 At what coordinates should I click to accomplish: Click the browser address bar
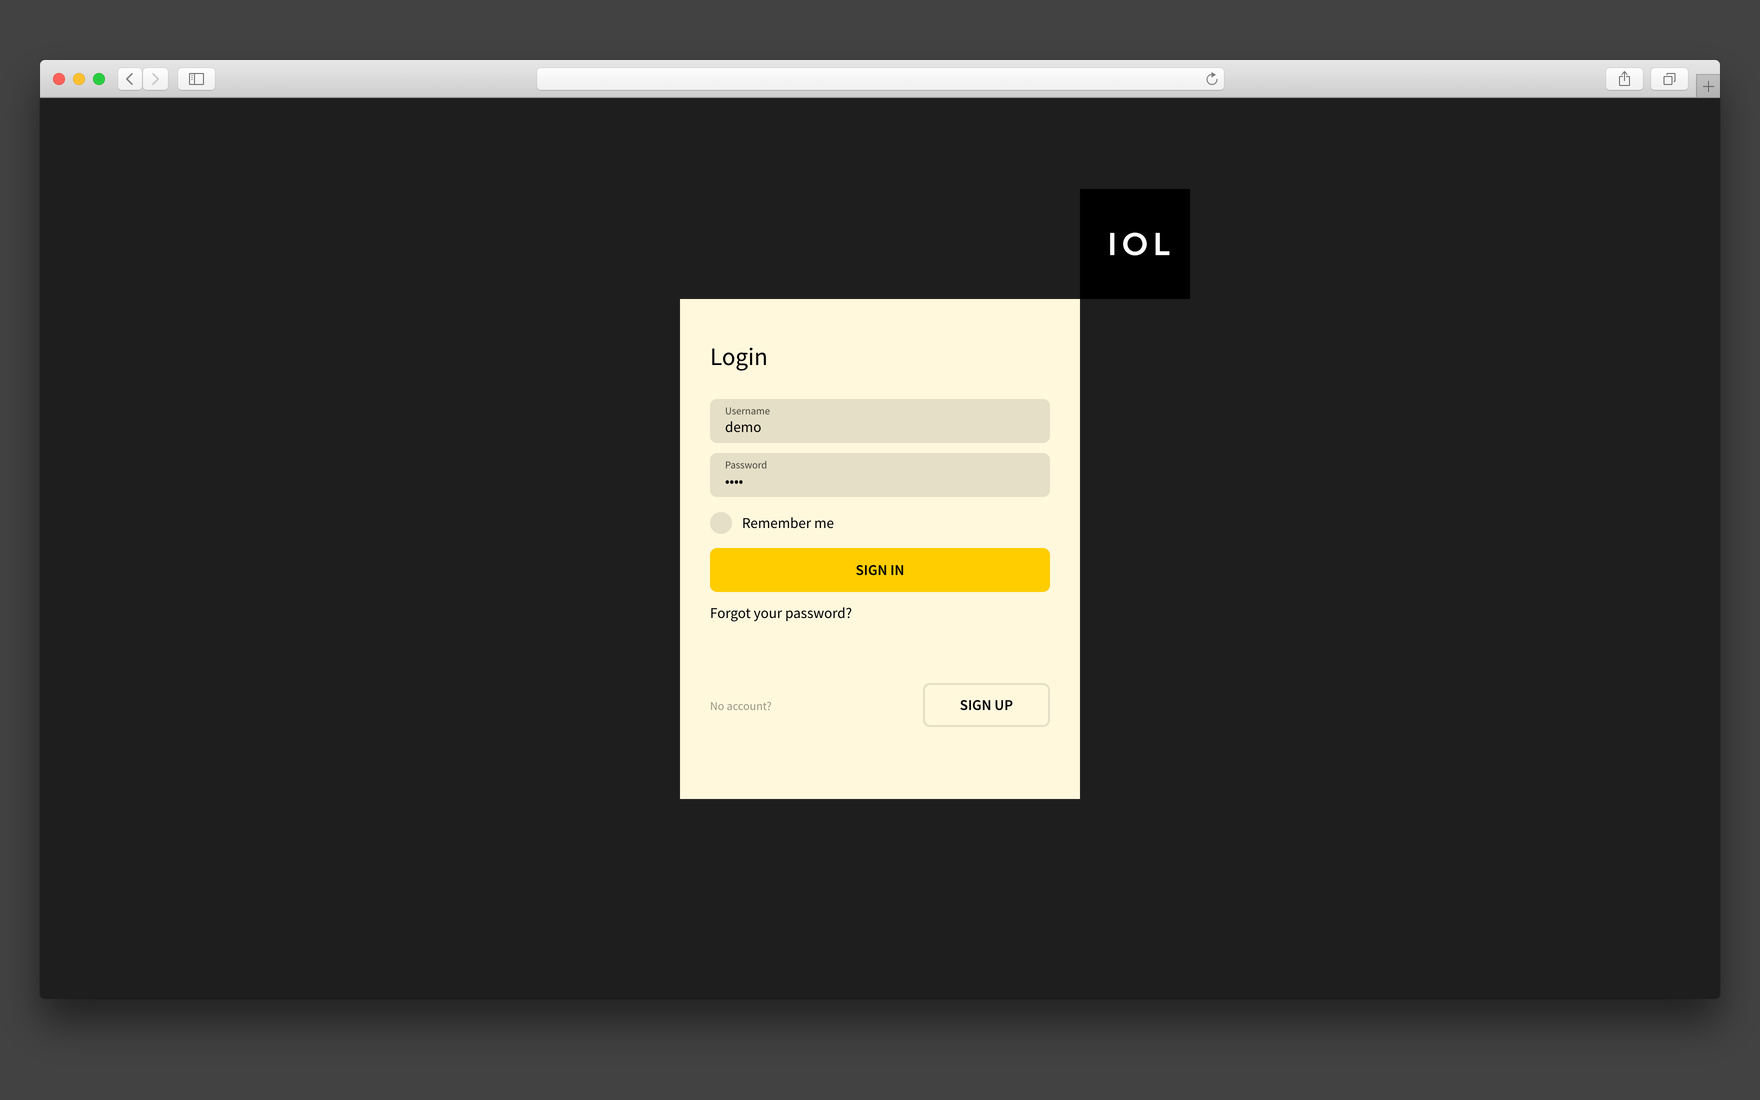(870, 79)
